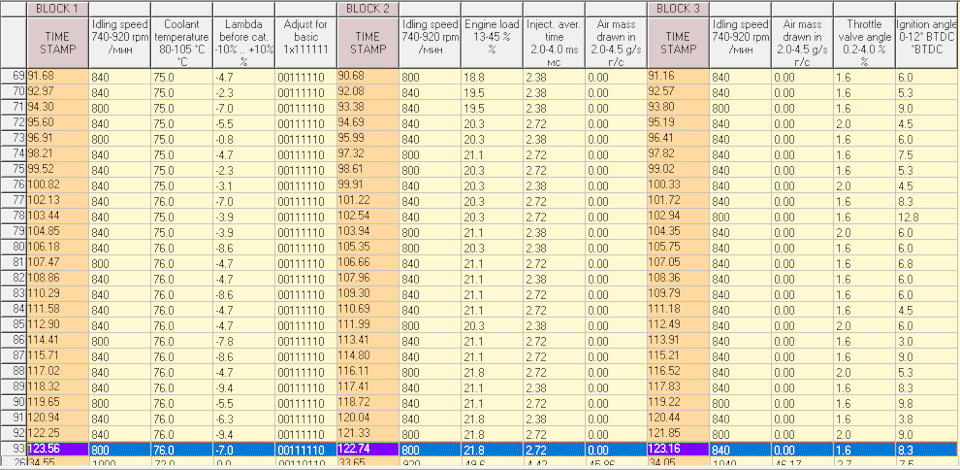Screen dimensions: 960x470
Task: Click Block 2's Air mass drawn in header
Action: tap(616, 43)
